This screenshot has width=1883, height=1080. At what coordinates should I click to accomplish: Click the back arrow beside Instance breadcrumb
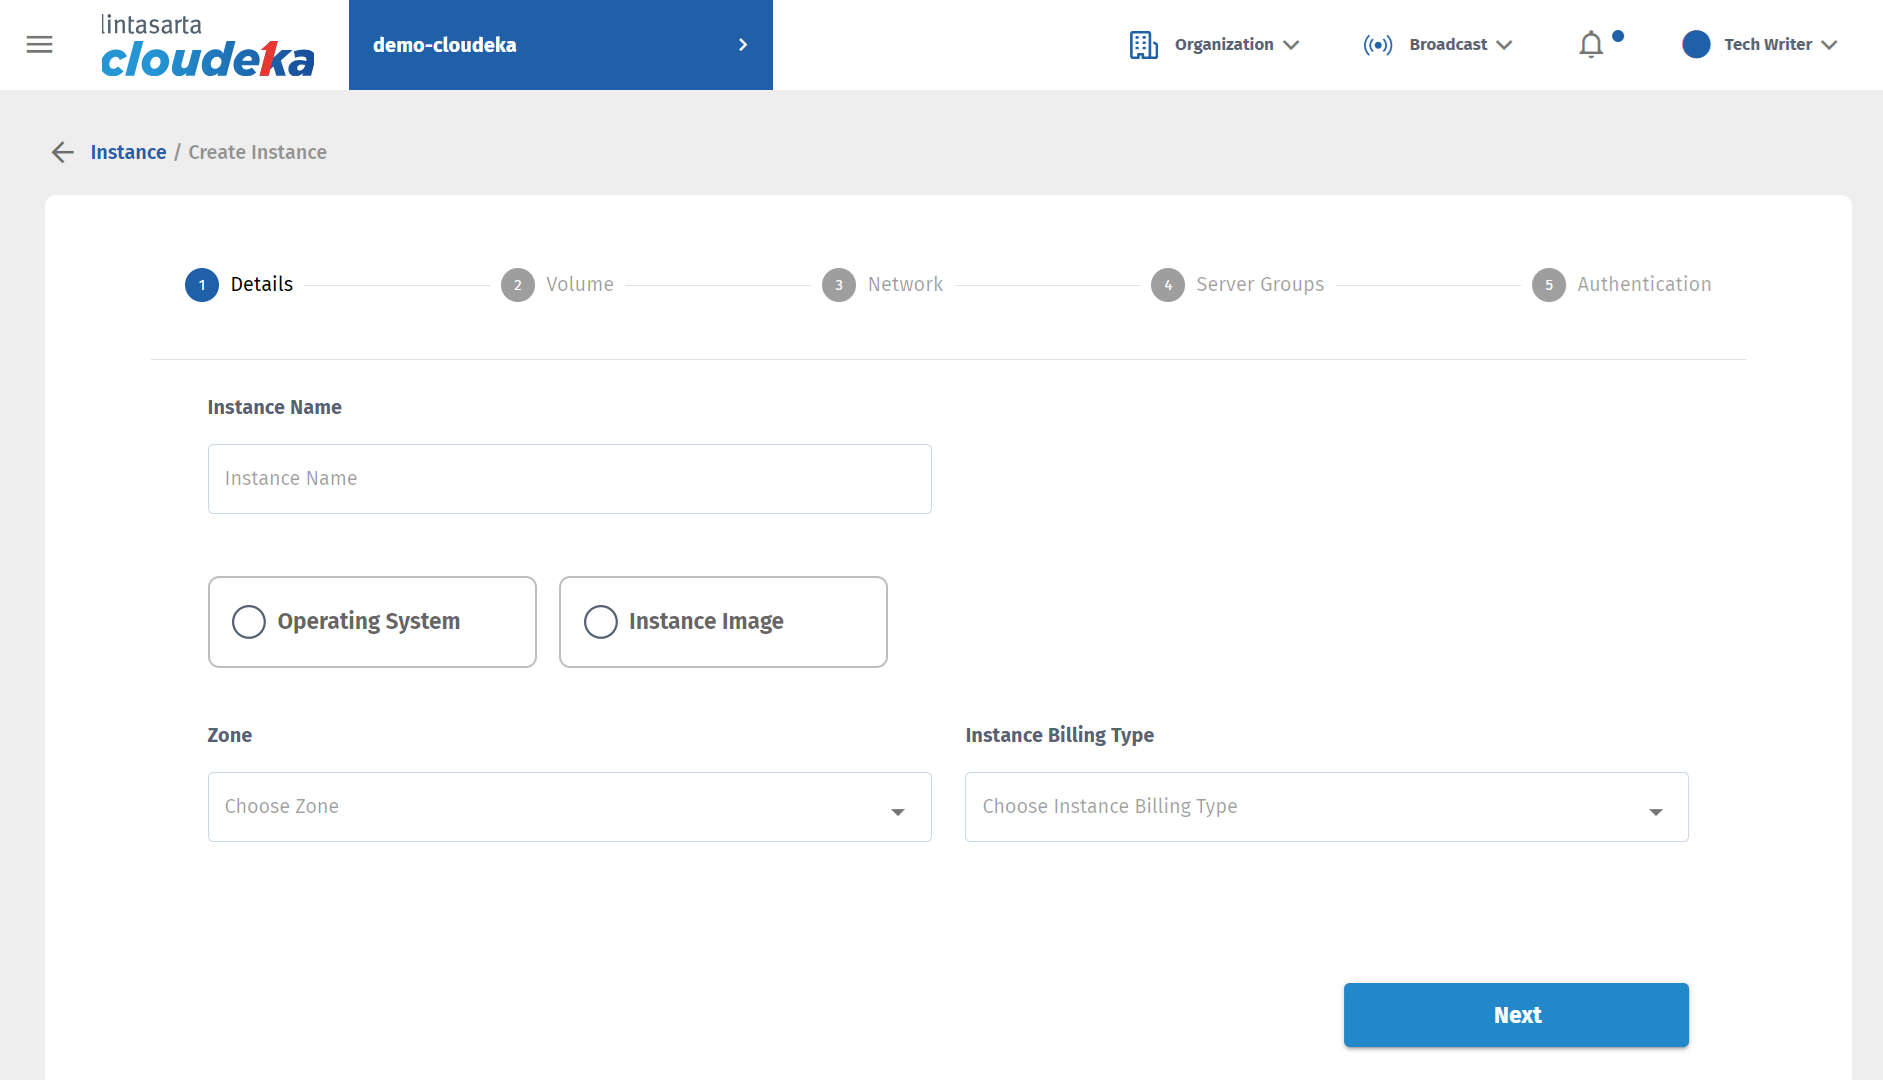tap(63, 152)
